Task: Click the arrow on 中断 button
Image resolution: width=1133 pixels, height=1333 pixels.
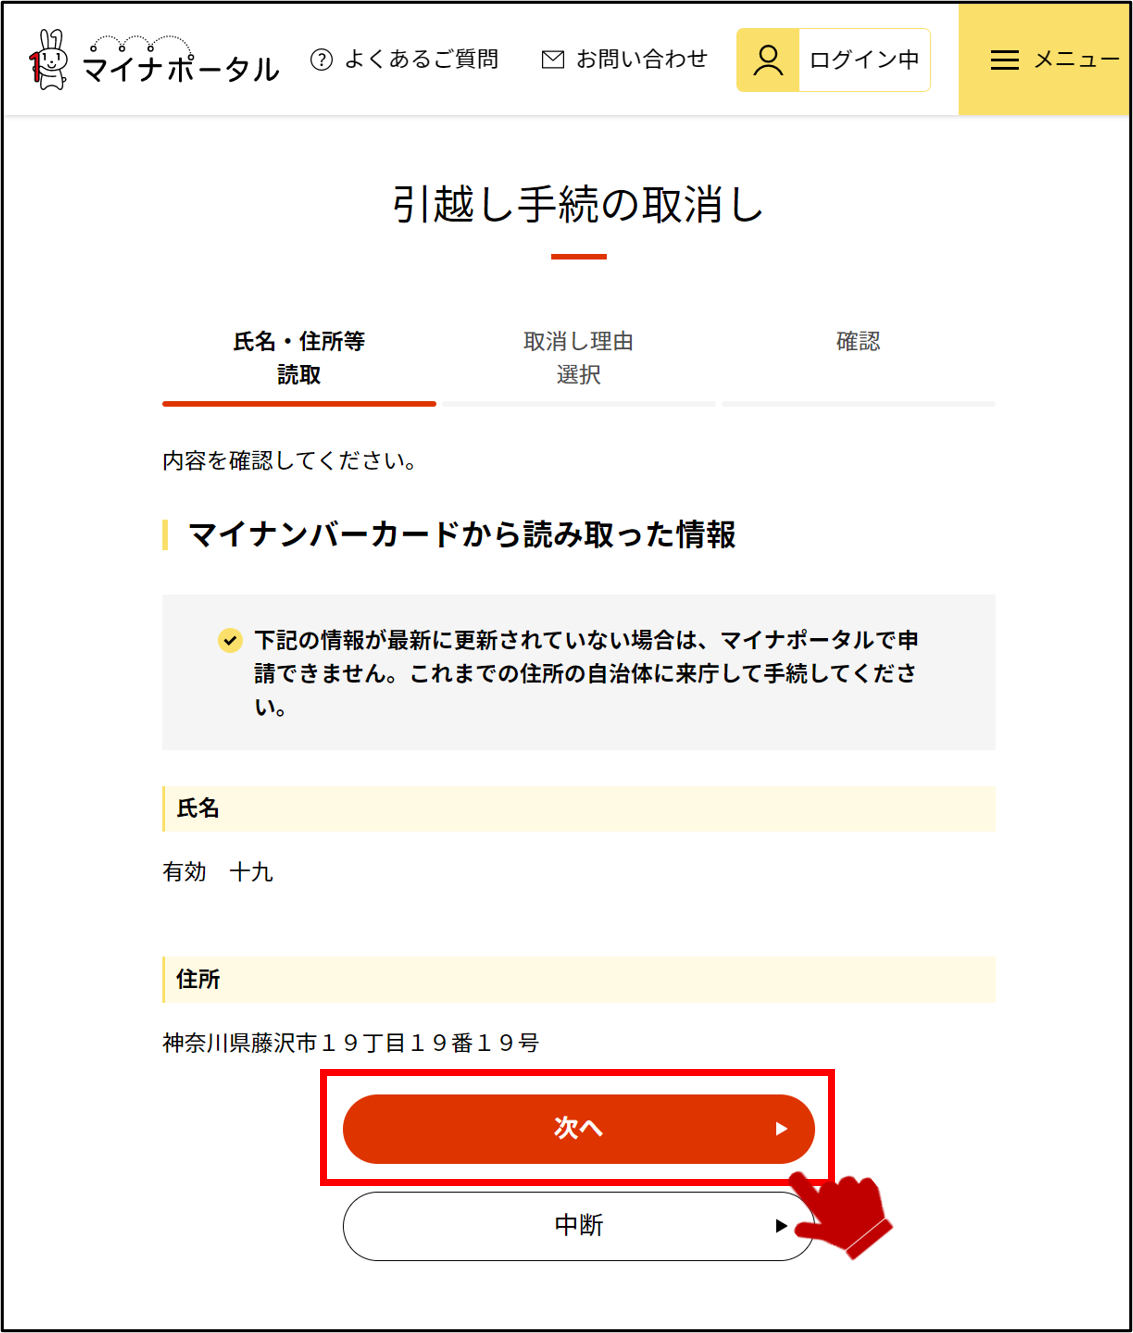Action: point(781,1226)
